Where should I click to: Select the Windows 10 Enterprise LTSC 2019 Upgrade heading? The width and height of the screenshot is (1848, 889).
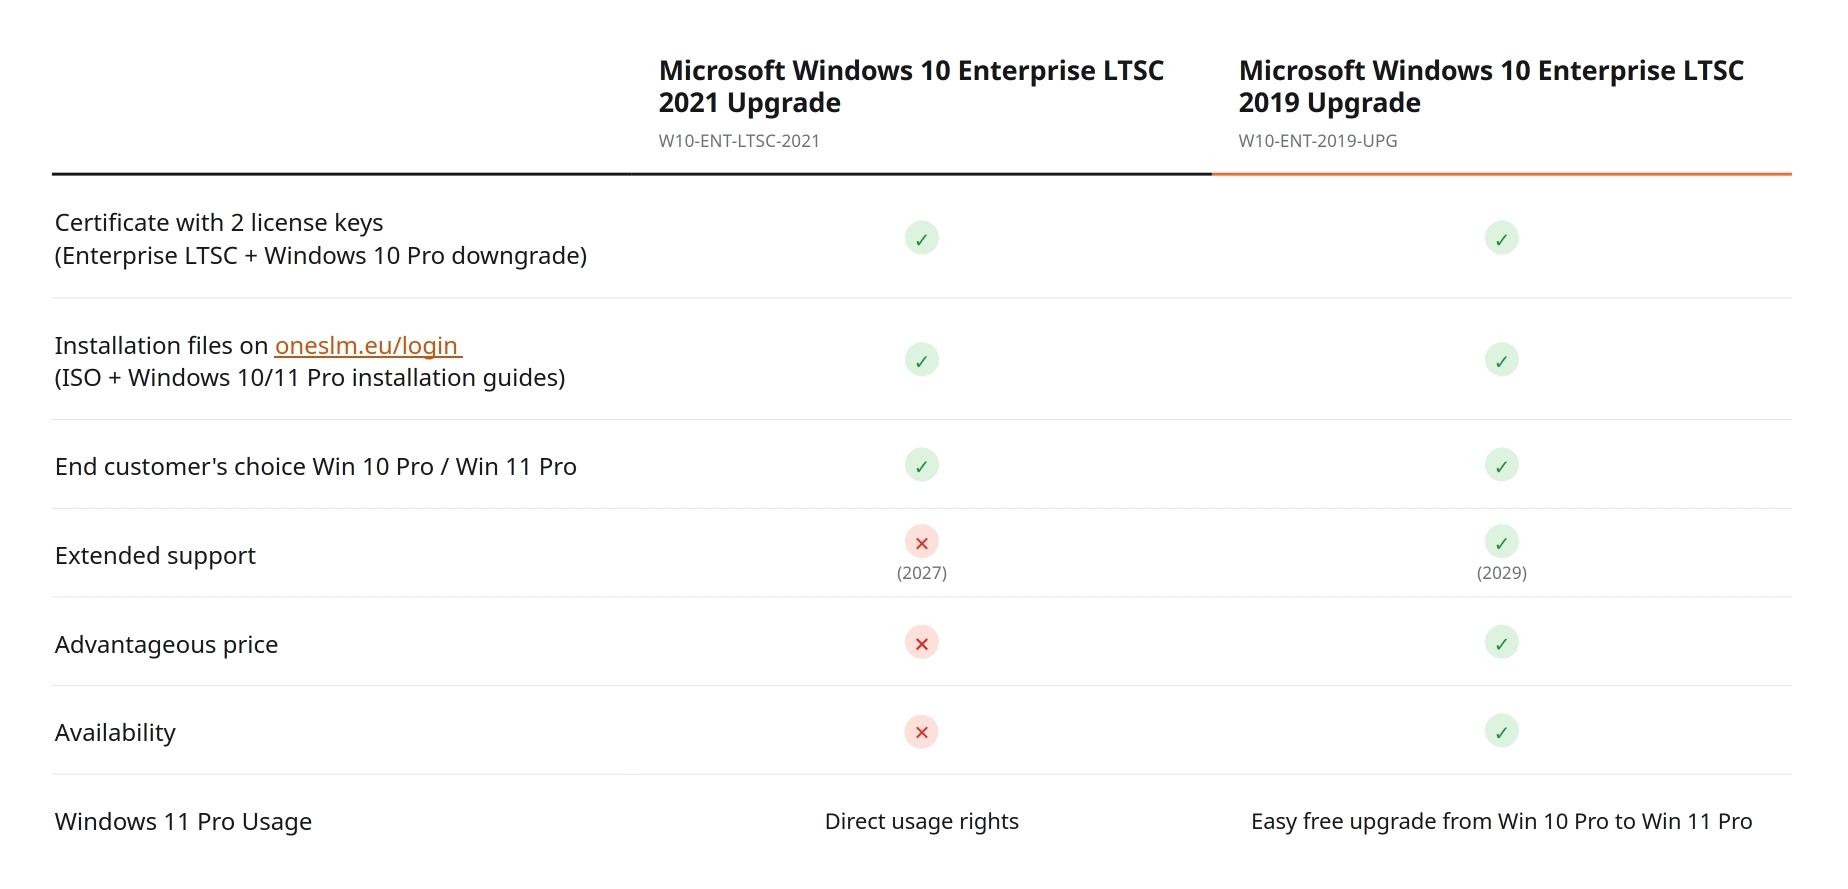point(1491,87)
